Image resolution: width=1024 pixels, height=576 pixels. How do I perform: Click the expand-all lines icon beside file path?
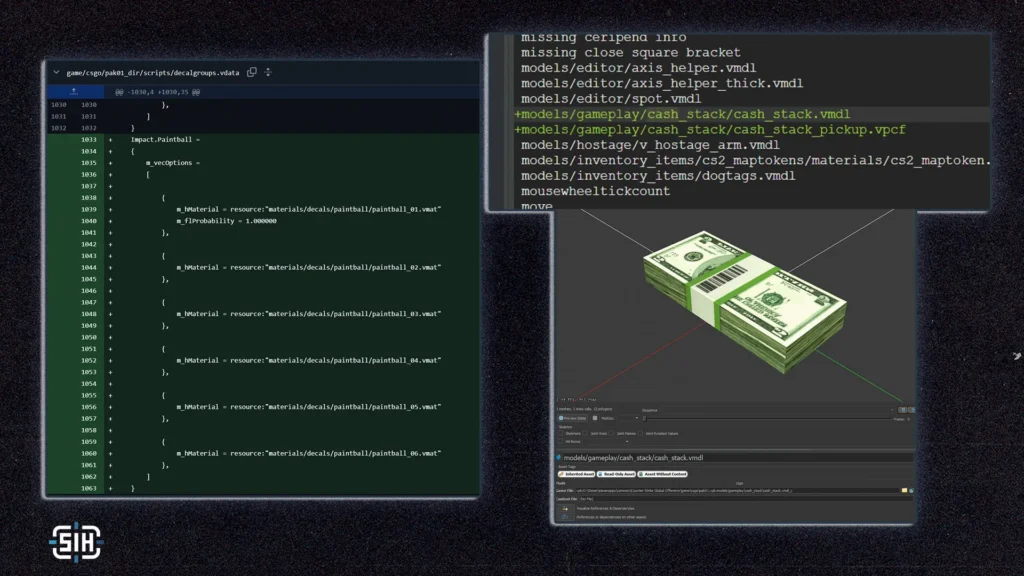click(268, 72)
